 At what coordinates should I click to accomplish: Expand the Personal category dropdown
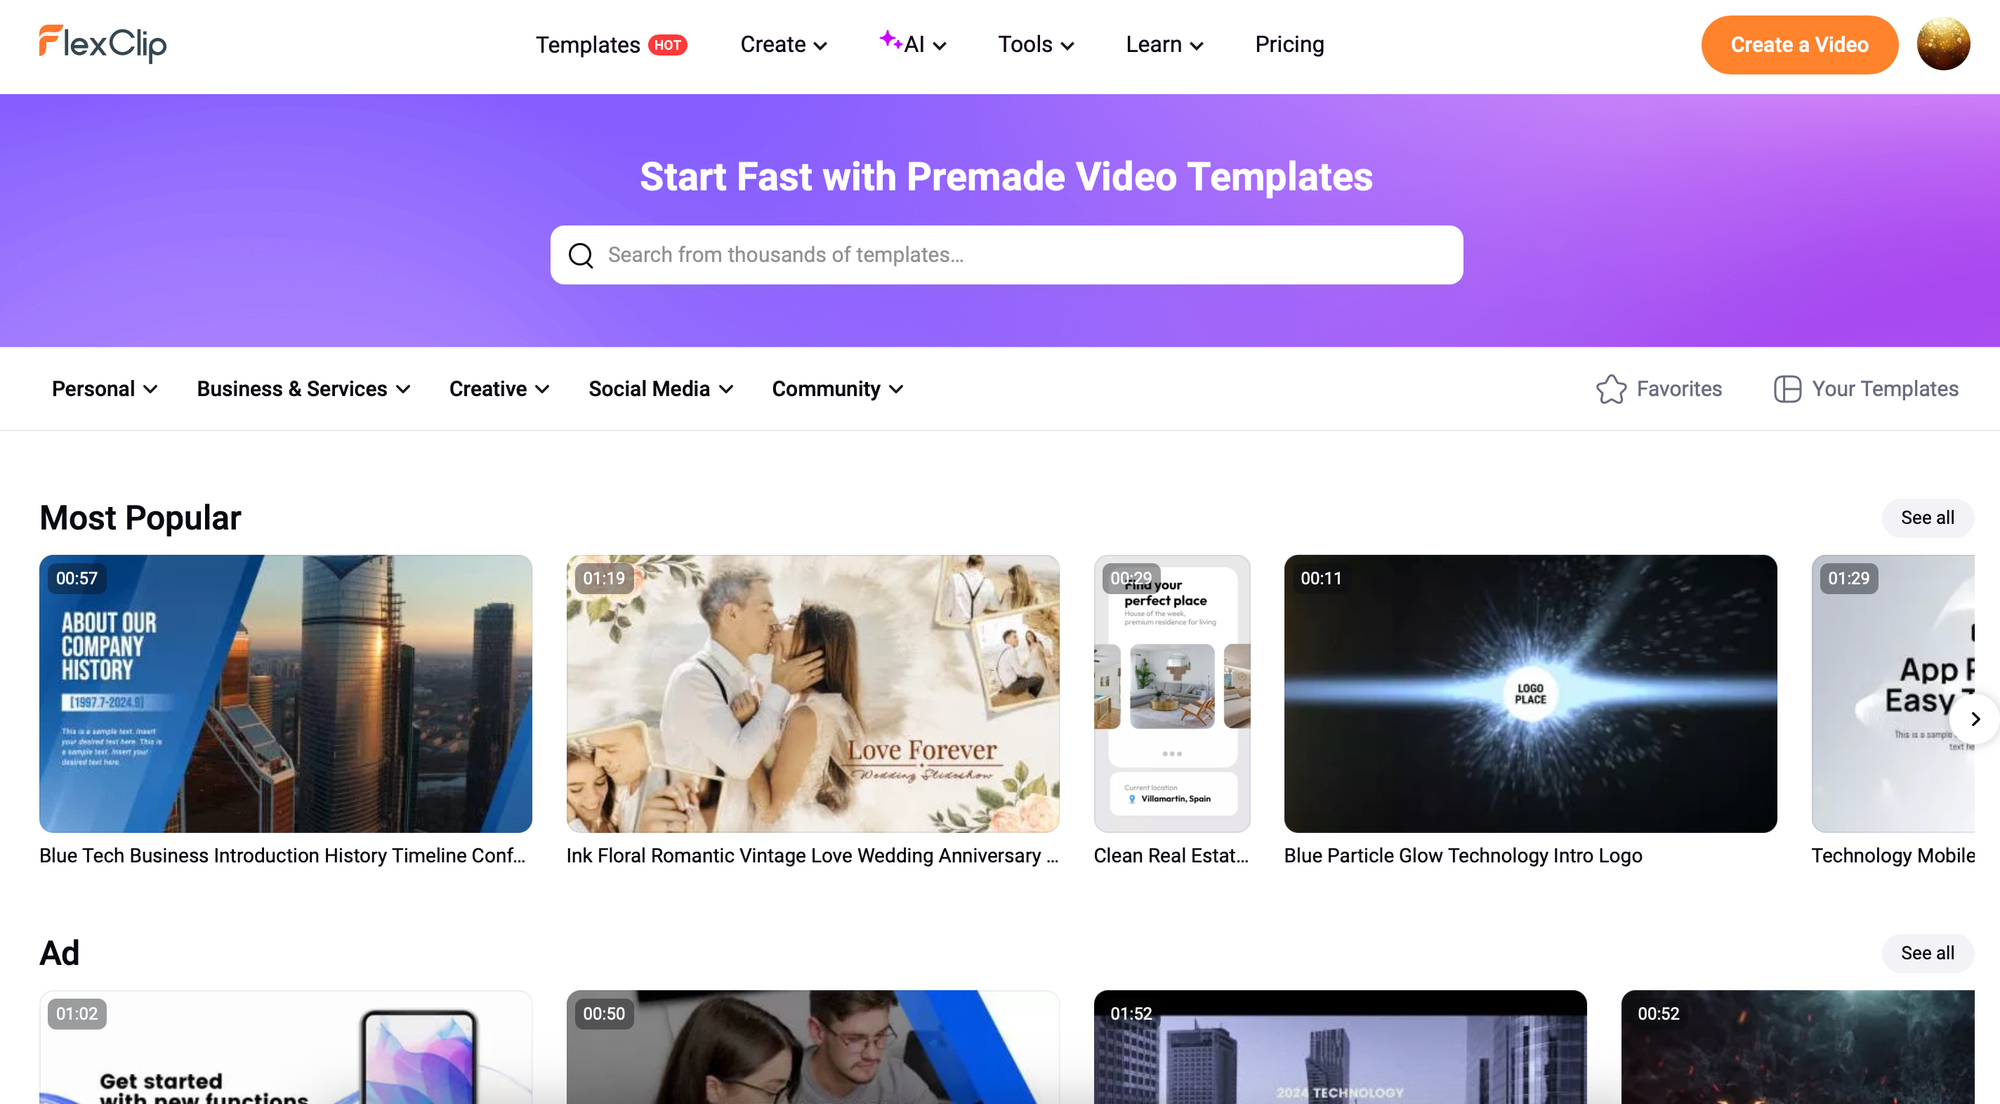[x=105, y=389]
